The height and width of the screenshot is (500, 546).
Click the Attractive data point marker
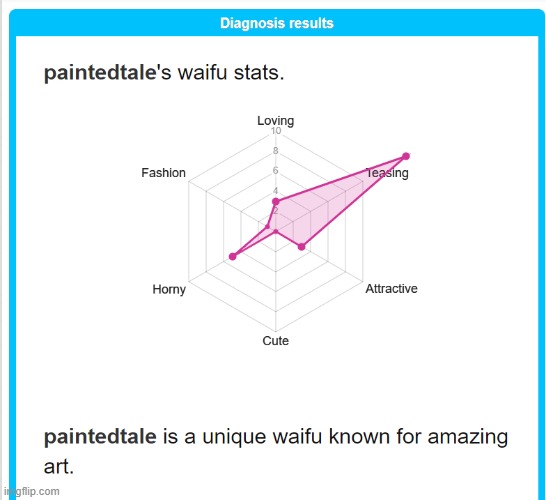[302, 247]
